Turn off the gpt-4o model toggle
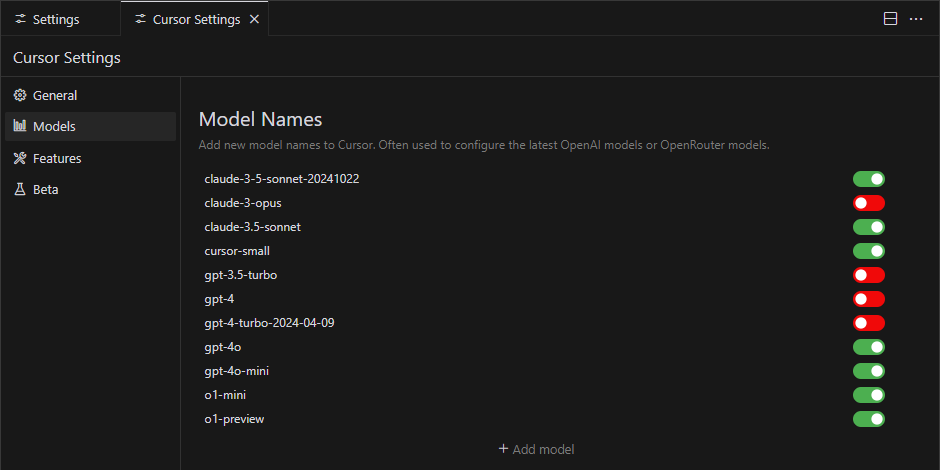 [869, 347]
